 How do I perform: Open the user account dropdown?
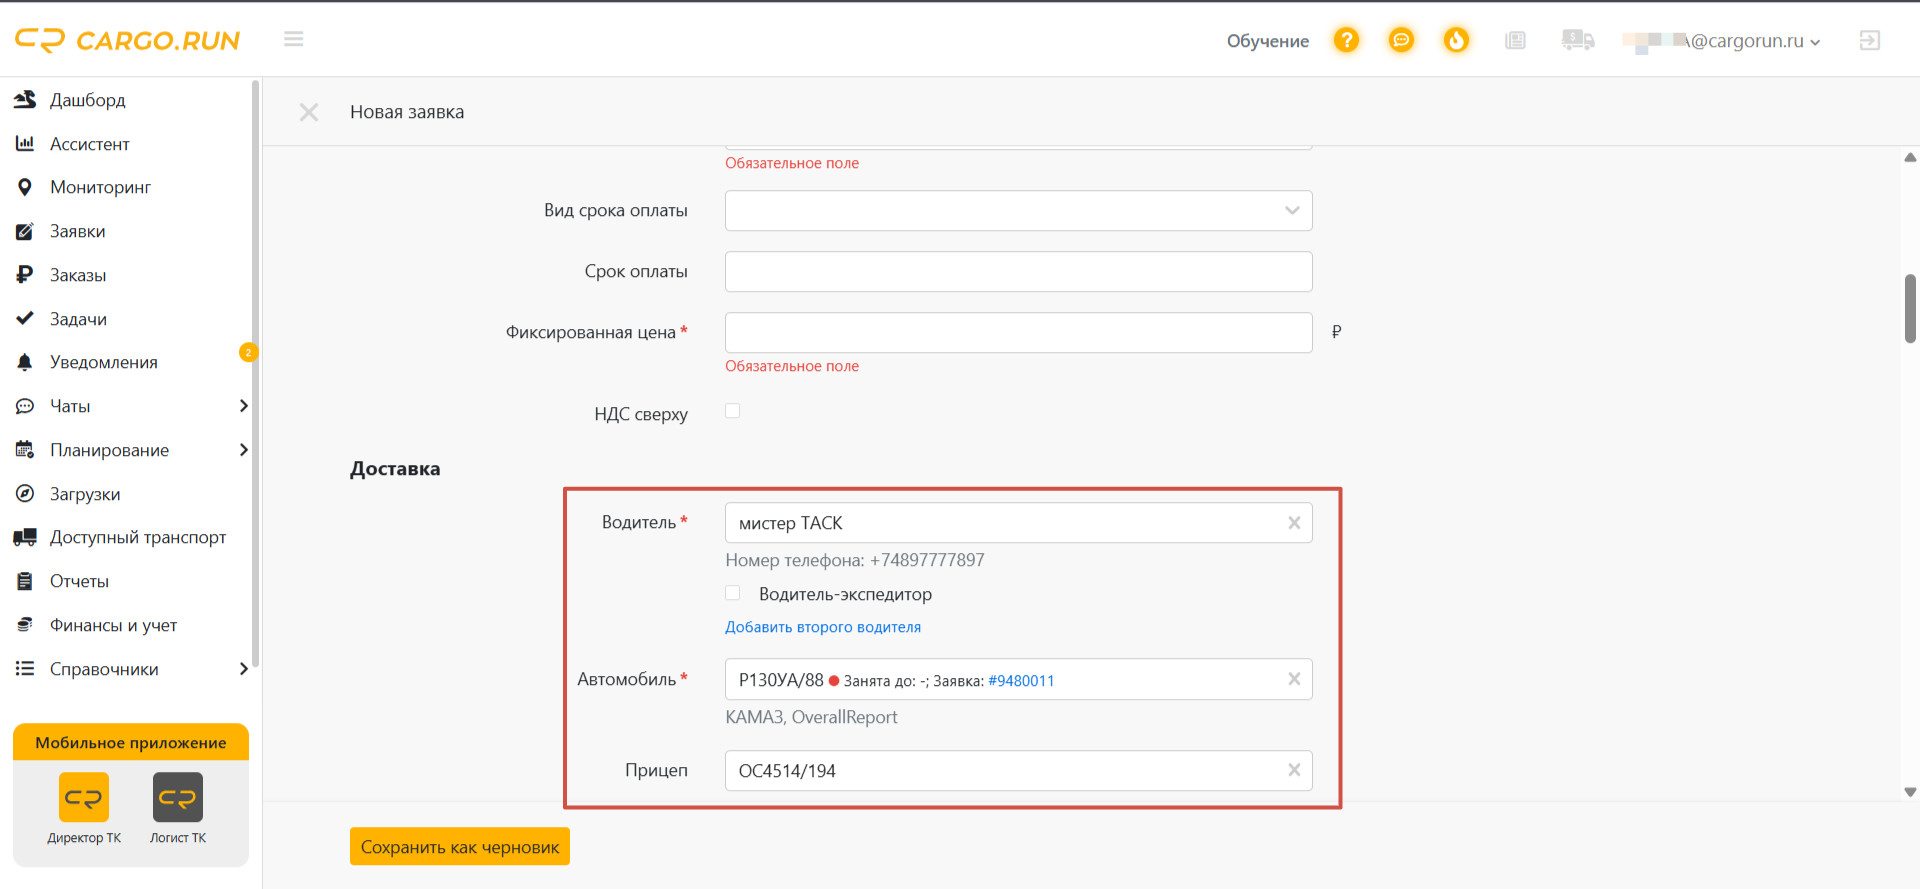pos(1722,41)
